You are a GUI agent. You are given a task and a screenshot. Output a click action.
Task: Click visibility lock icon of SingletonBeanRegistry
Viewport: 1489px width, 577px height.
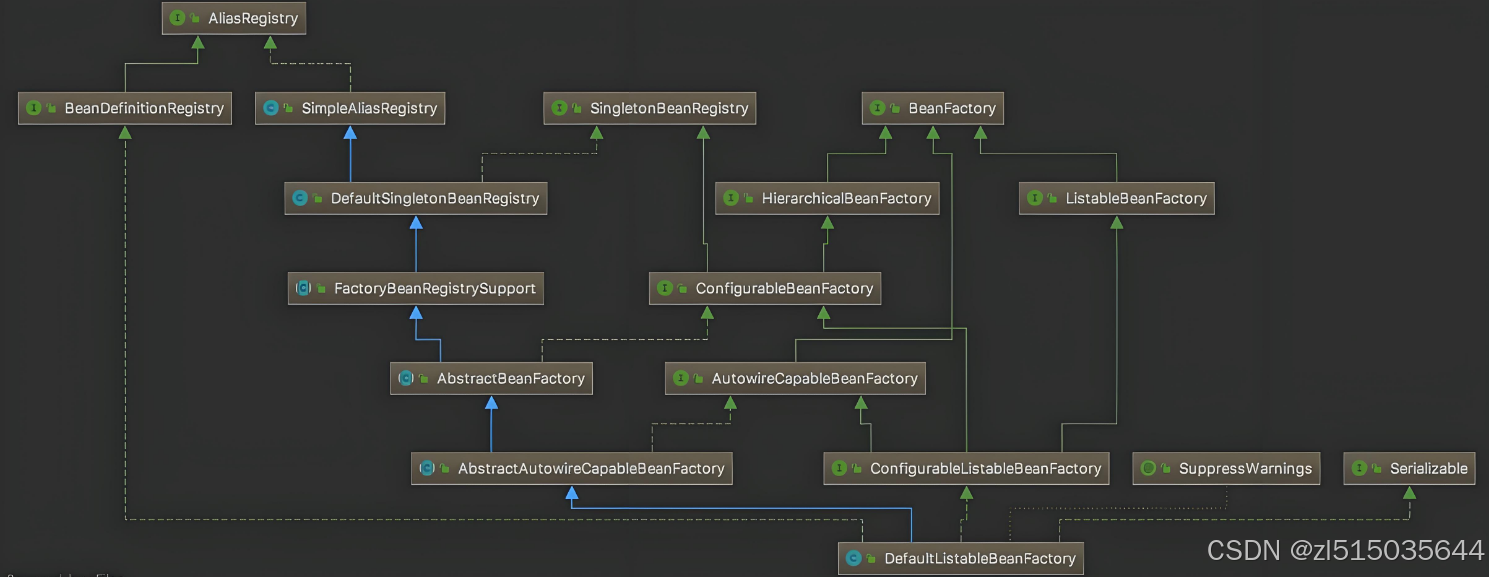tap(576, 108)
